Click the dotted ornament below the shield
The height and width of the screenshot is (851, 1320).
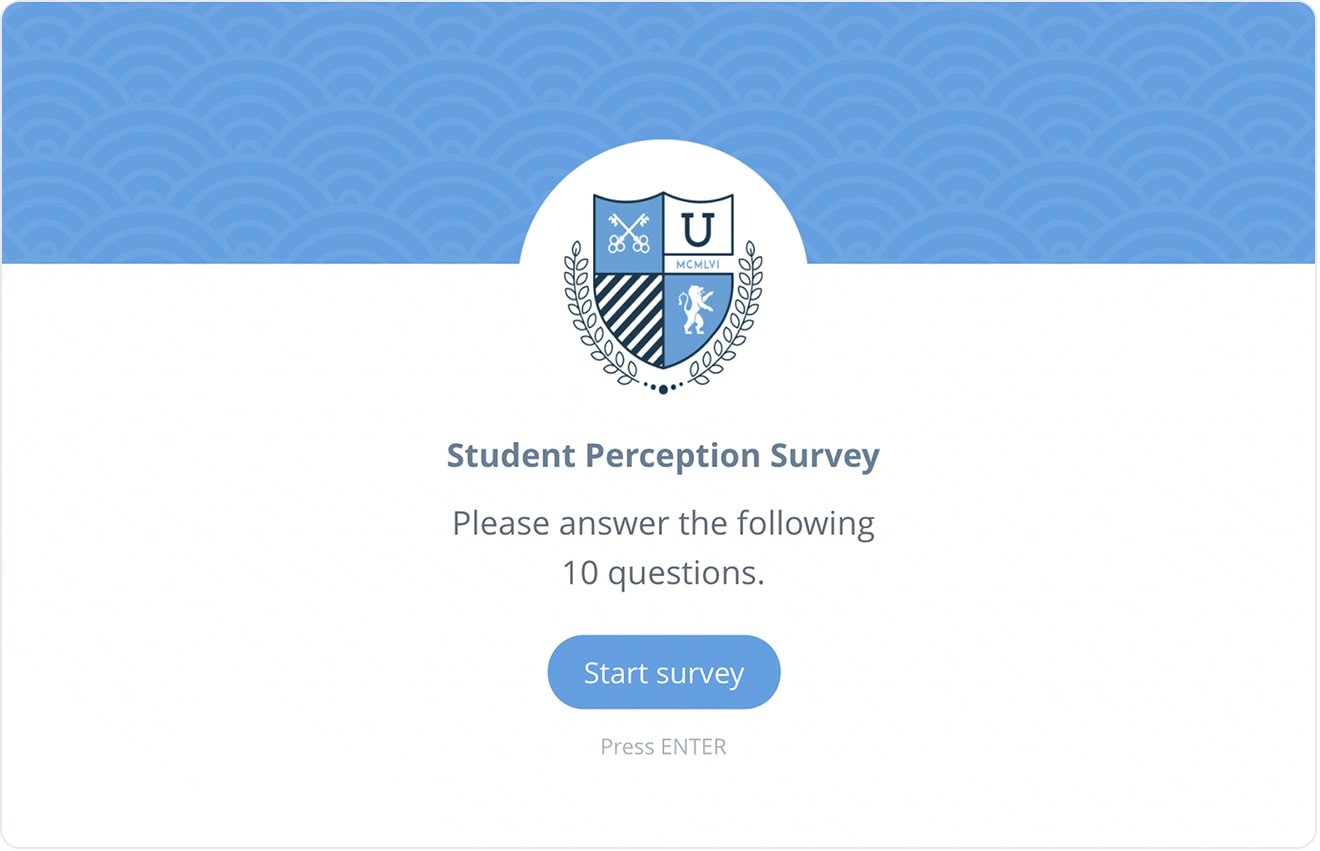(663, 388)
